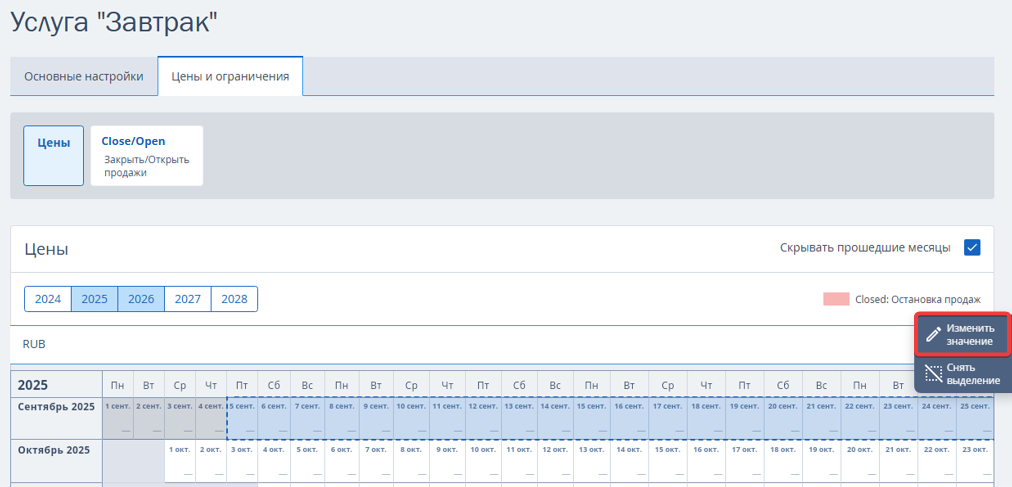
Task: Click the 14 сент. cell
Action: 556,419
